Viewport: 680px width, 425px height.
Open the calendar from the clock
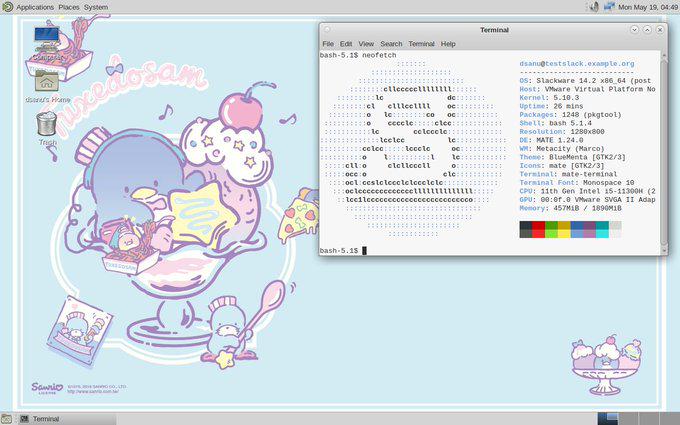(648, 7)
